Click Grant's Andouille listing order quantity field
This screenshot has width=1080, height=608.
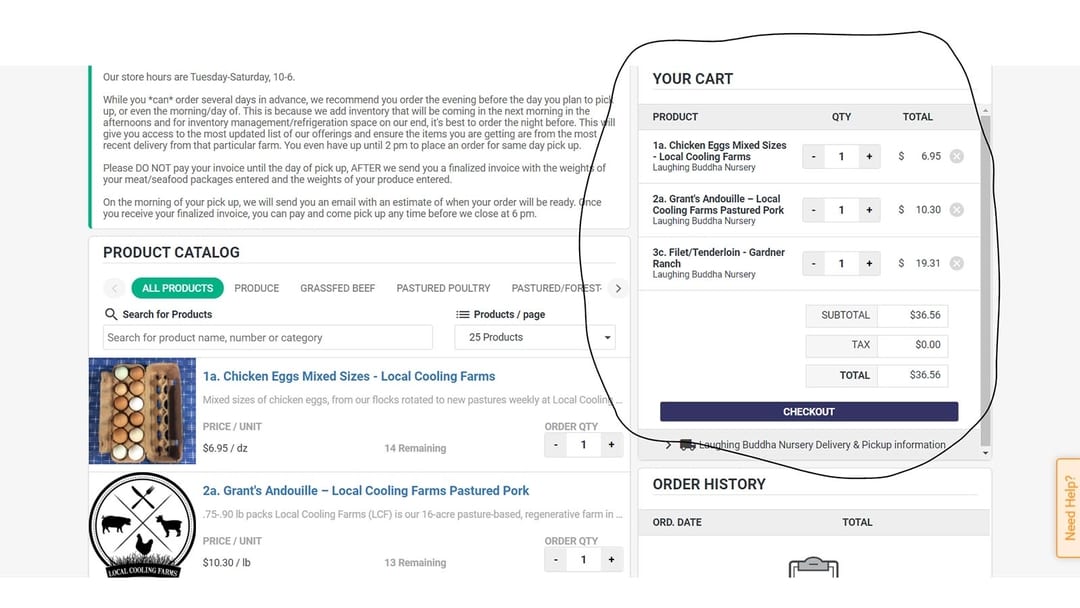pyautogui.click(x=583, y=560)
